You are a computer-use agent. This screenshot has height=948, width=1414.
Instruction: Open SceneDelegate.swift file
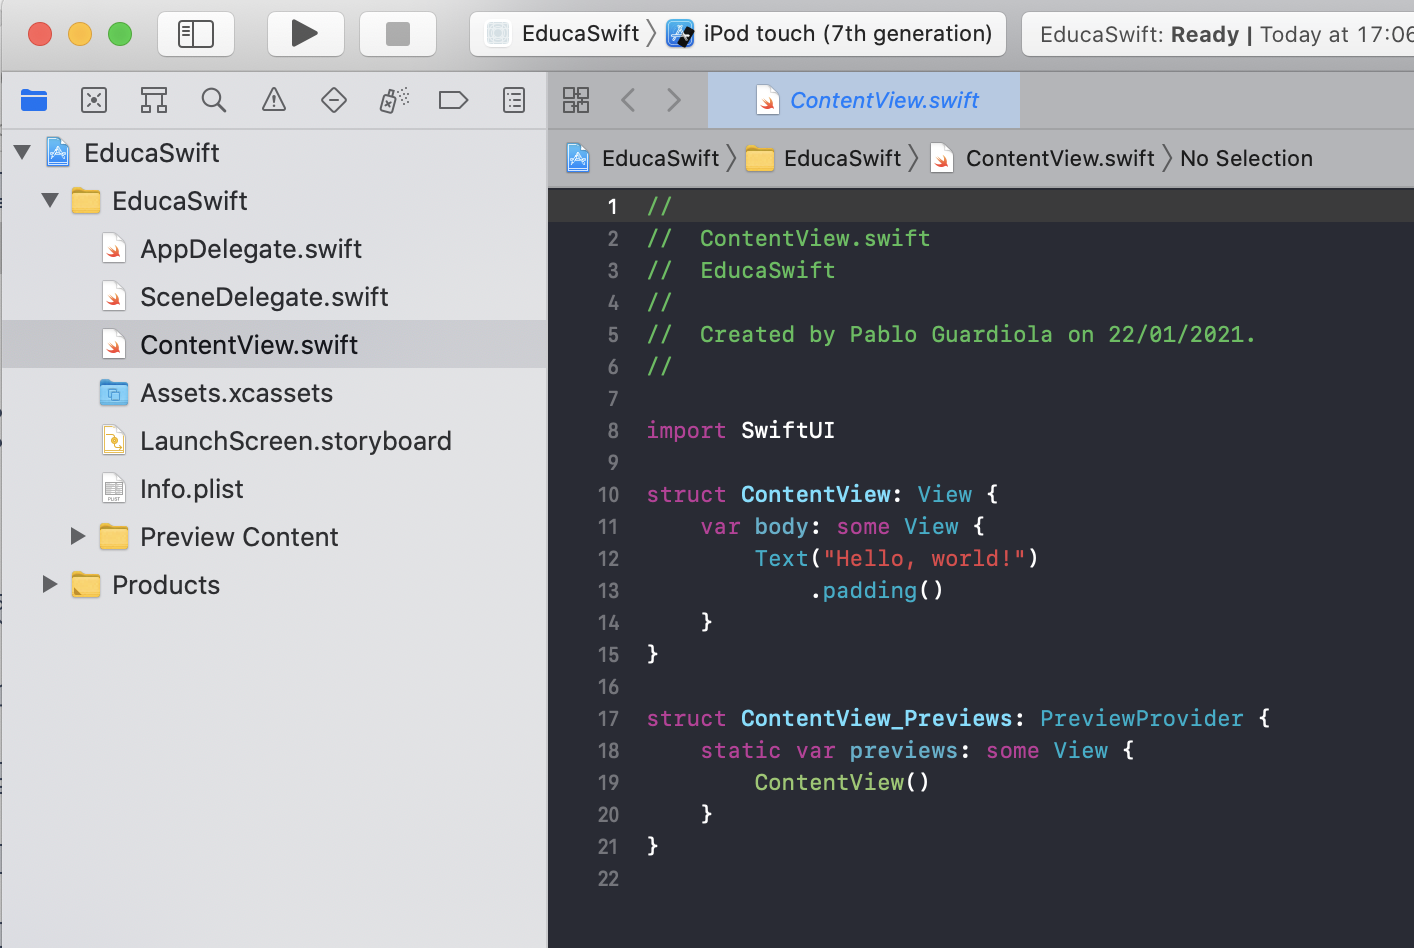[x=264, y=297]
